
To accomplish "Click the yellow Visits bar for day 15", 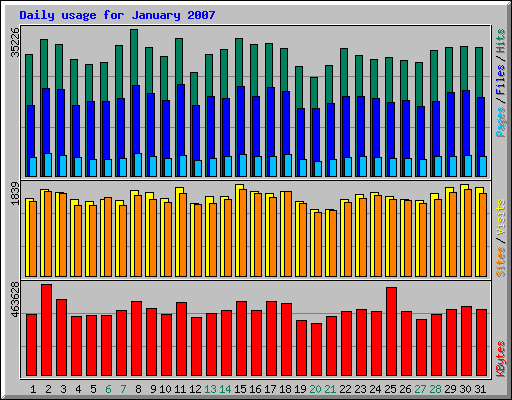I will pyautogui.click(x=237, y=230).
